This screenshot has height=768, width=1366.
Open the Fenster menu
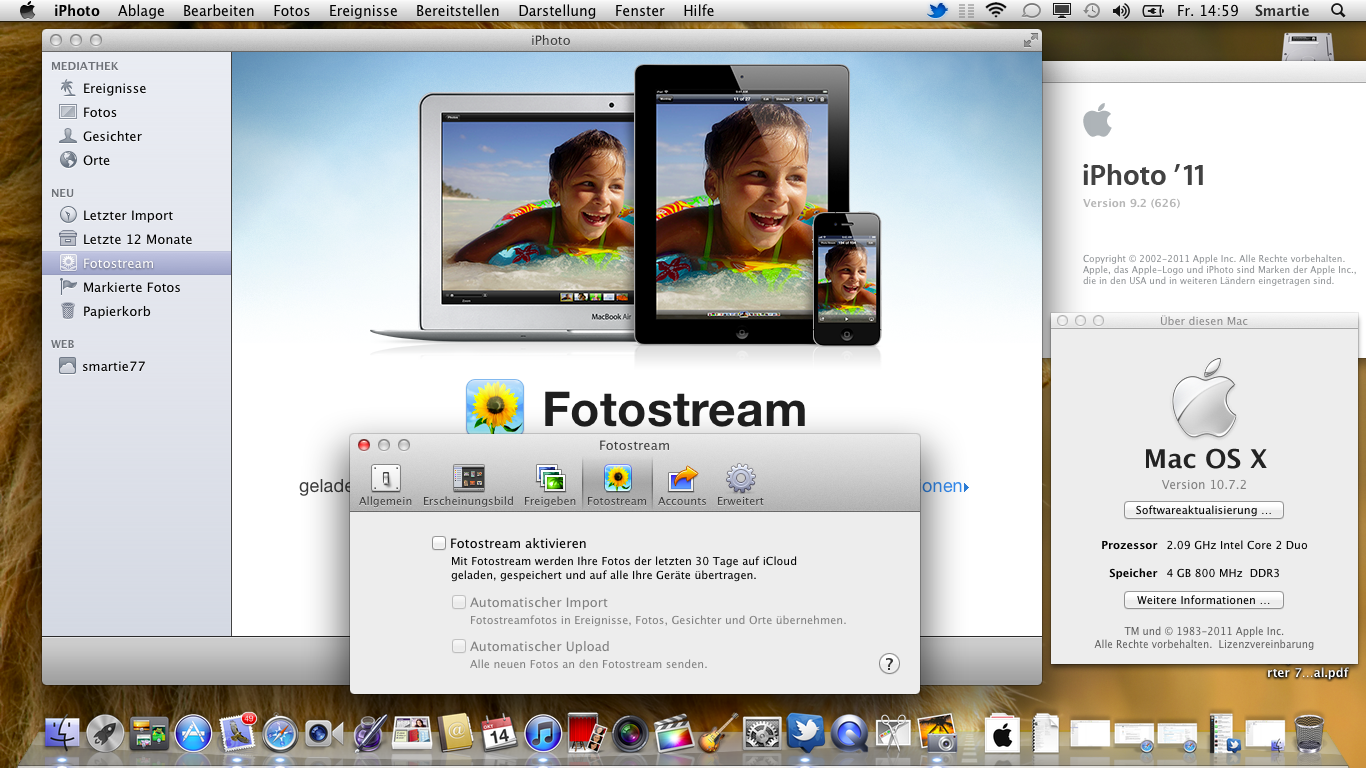click(x=640, y=11)
